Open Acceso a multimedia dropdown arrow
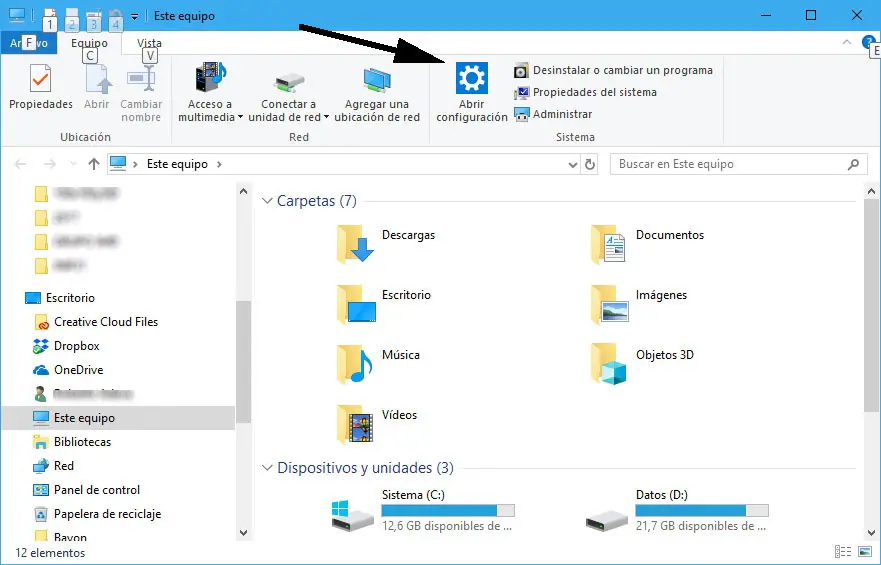 pos(240,117)
